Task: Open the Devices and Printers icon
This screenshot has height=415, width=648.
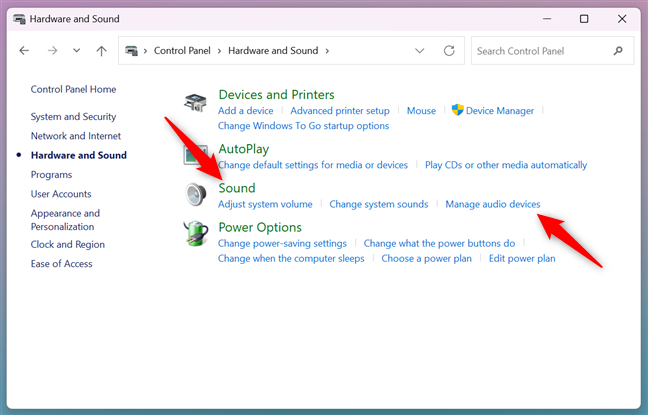Action: point(195,103)
